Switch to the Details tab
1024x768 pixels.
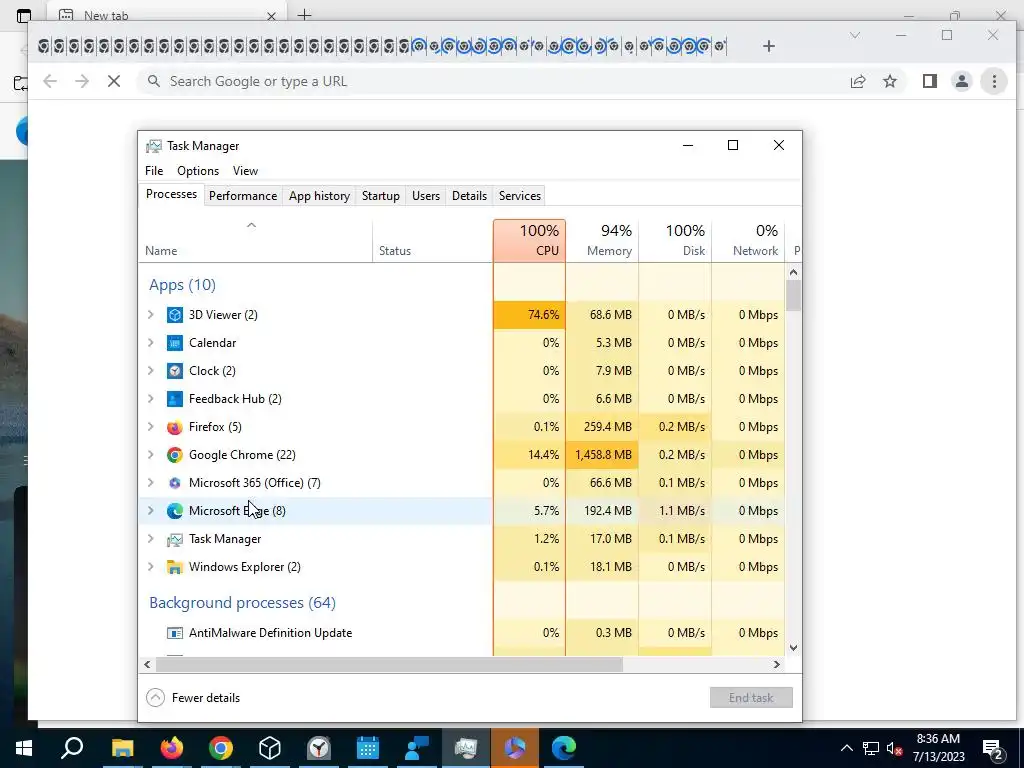coord(470,196)
